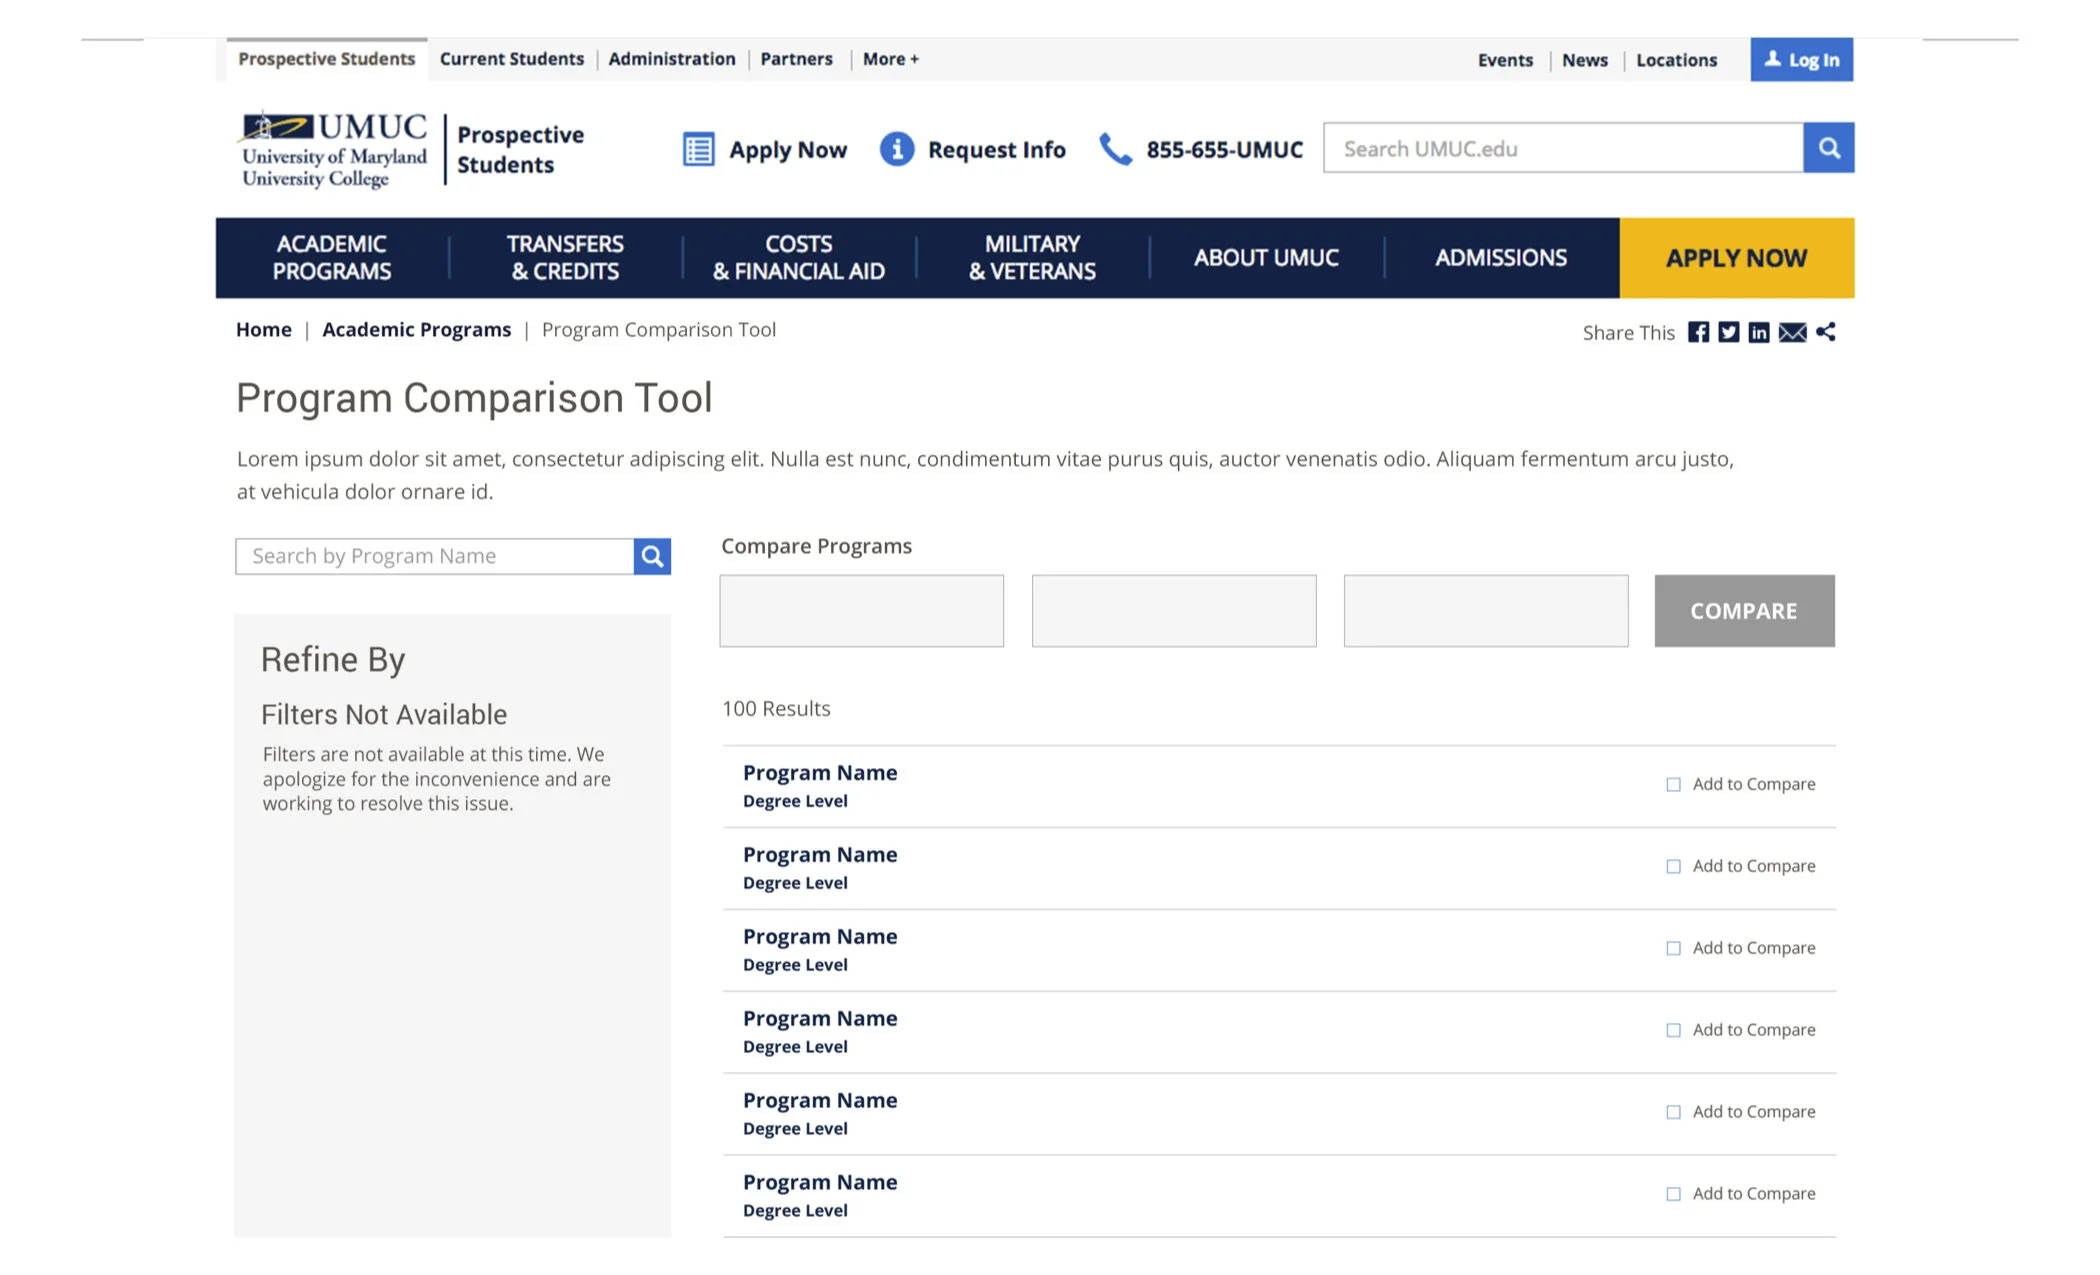Share this page on Twitter
Screen dimensions: 2100x1275
click(x=1728, y=332)
